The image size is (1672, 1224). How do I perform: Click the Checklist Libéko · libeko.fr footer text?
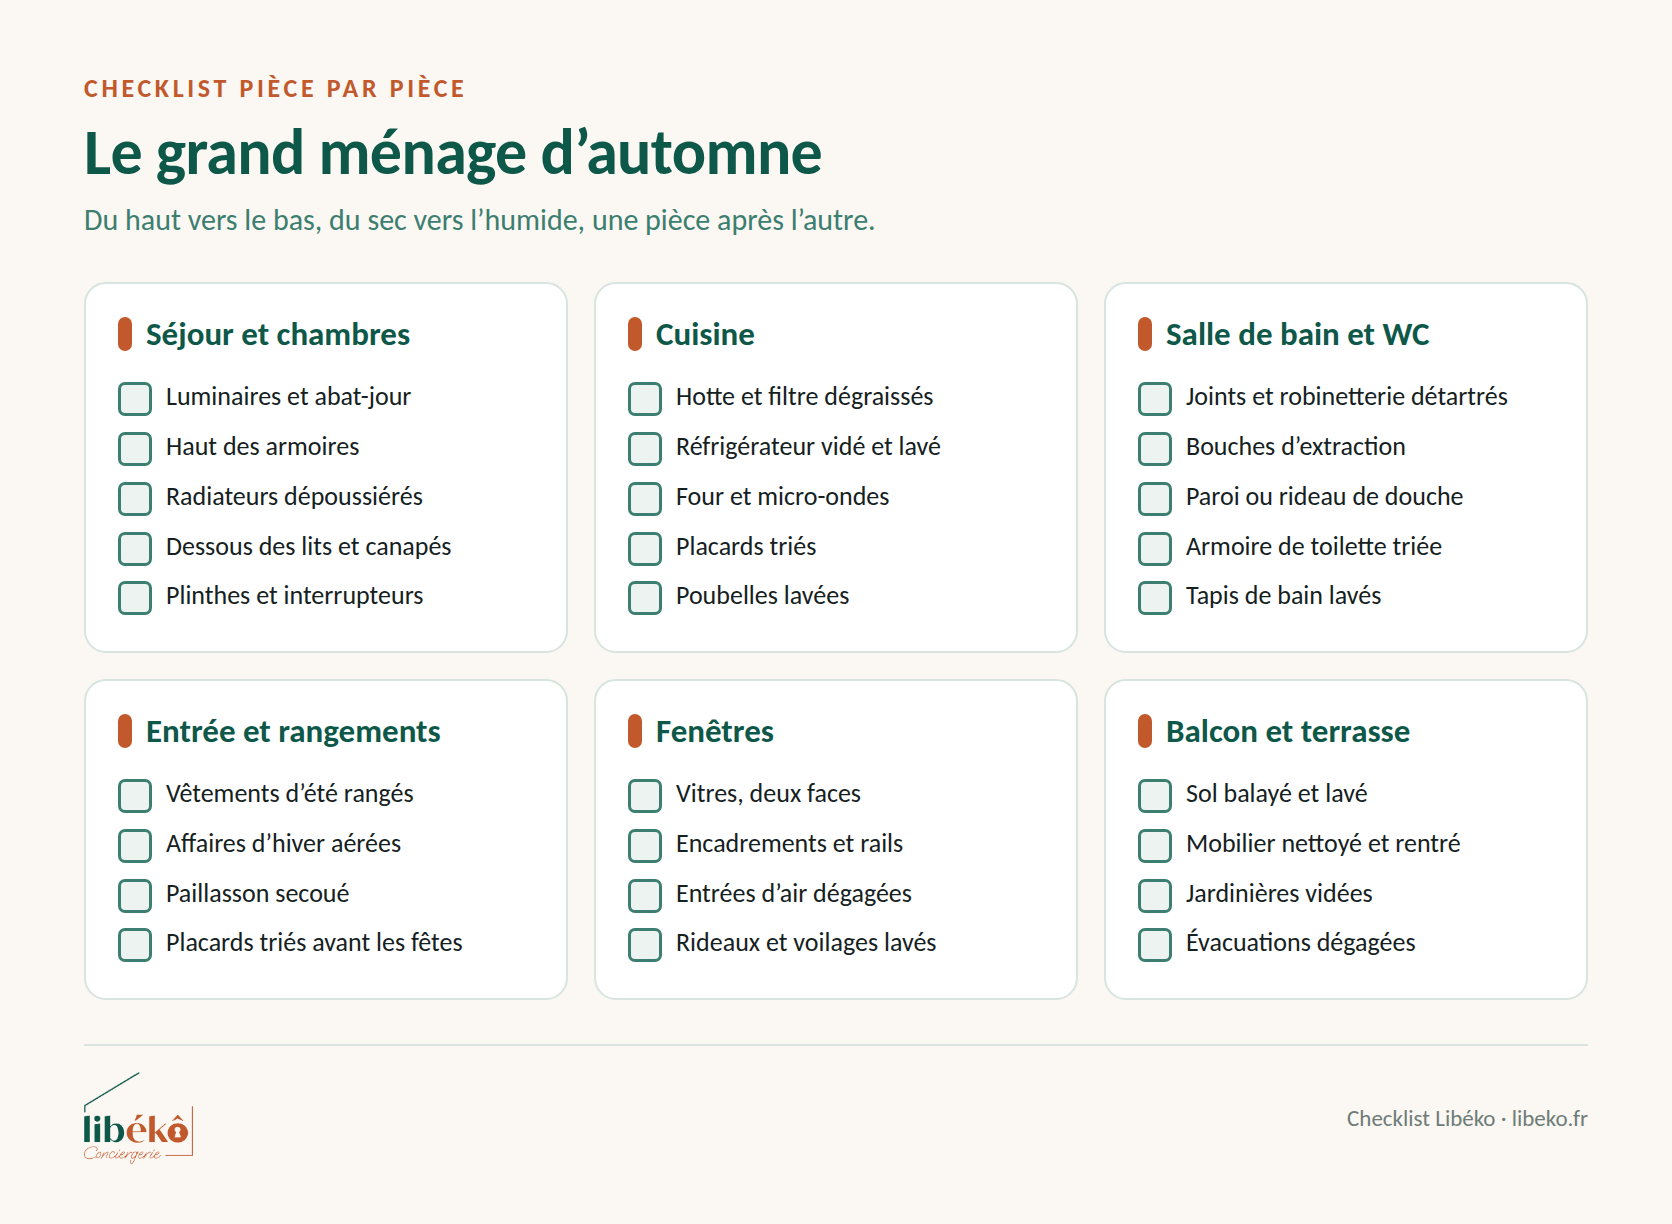[1467, 1118]
